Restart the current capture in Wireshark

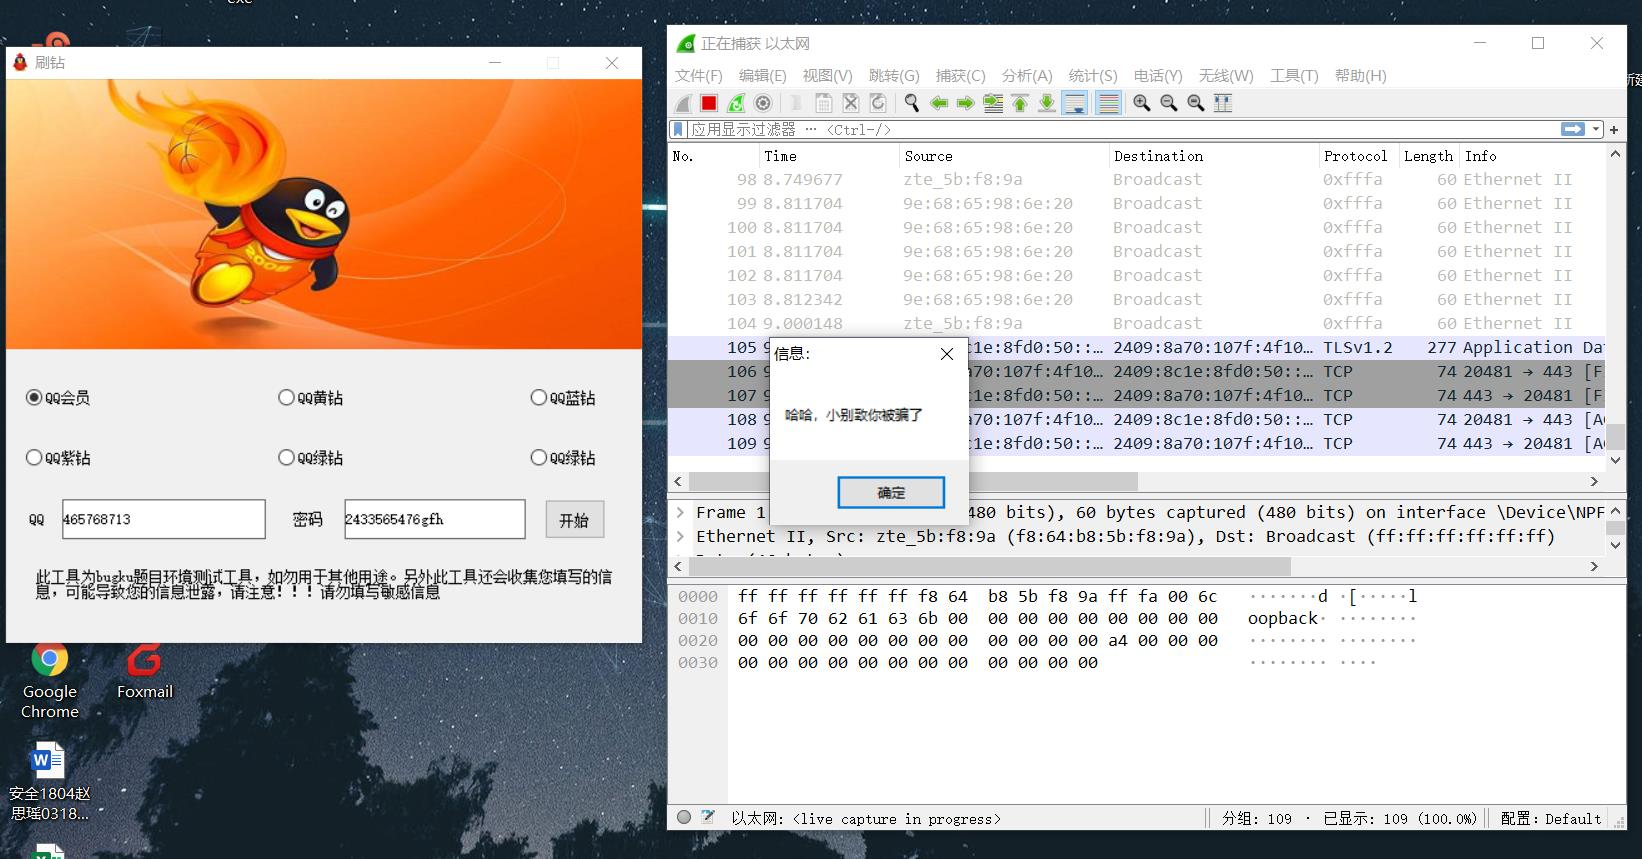[x=736, y=103]
